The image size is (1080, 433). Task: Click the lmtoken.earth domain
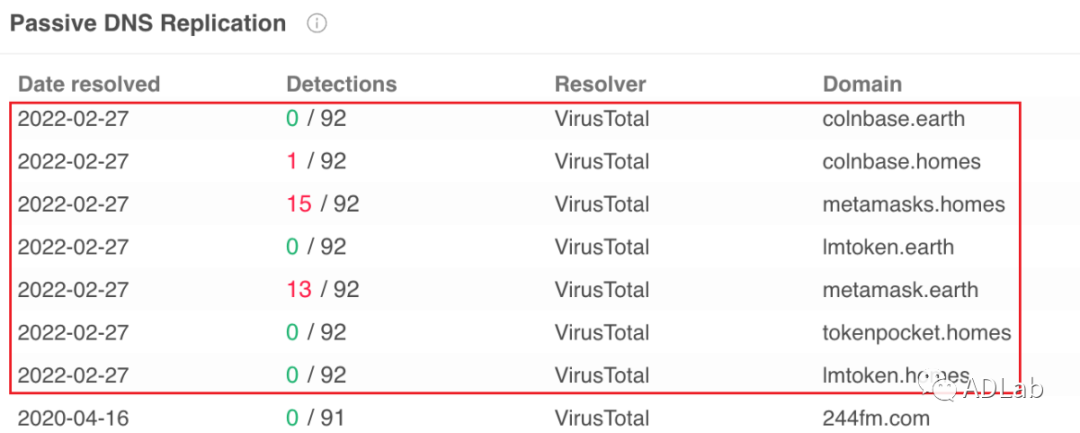pos(888,248)
